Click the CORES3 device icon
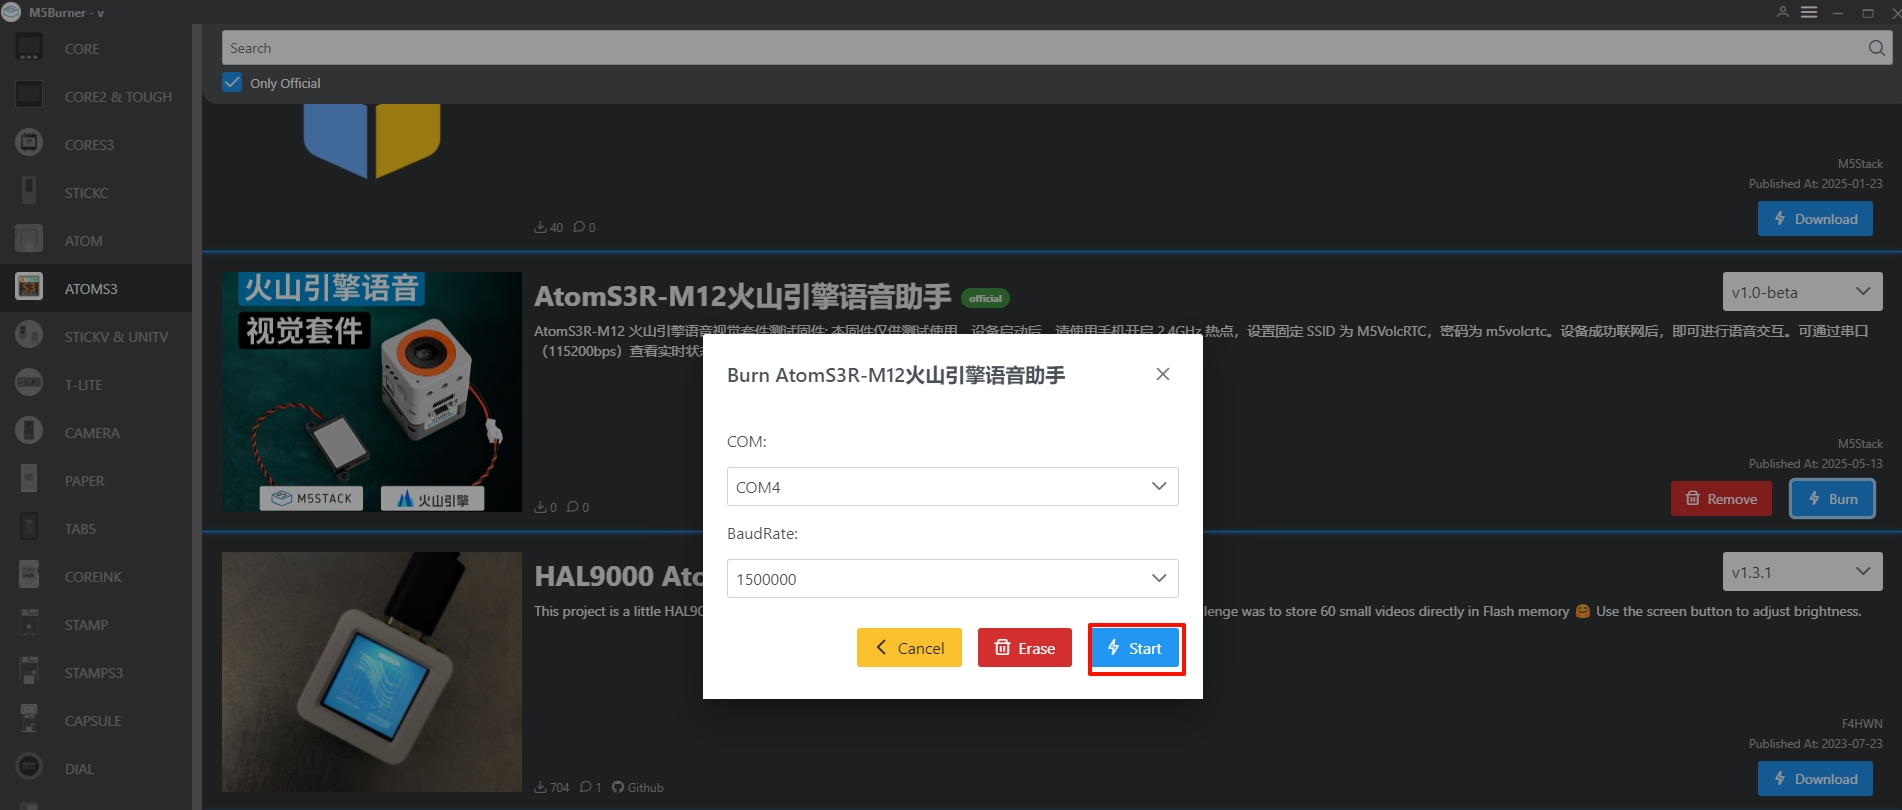Viewport: 1902px width, 810px height. [29, 143]
